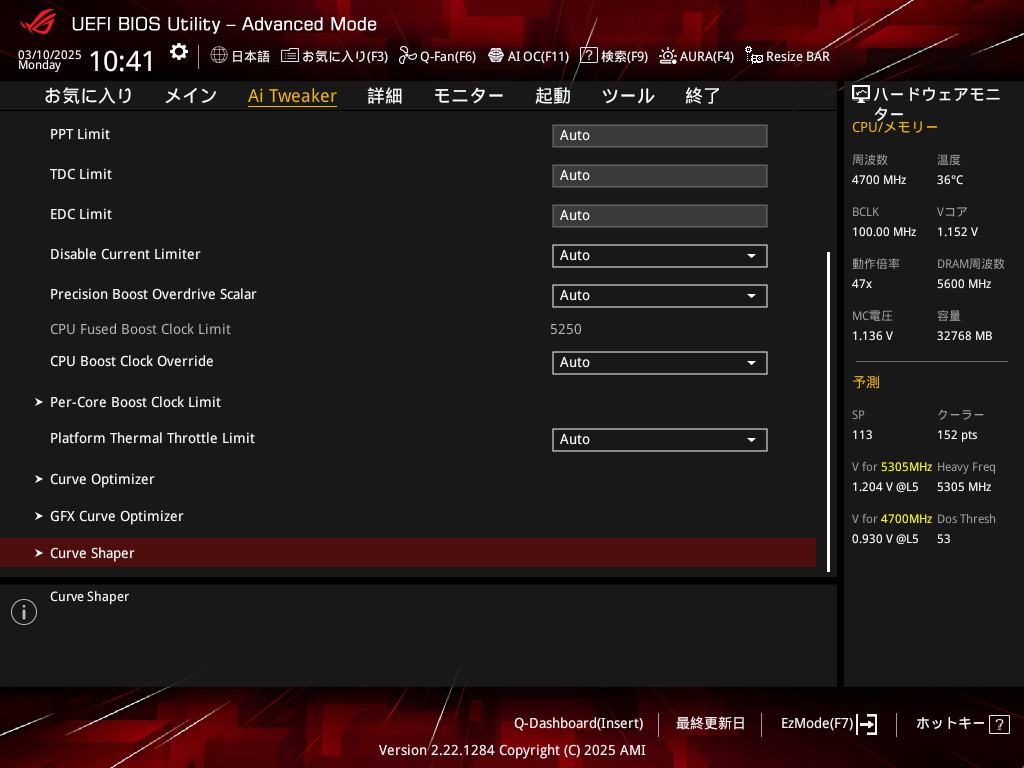Click PPT Limit input field

tap(660, 136)
